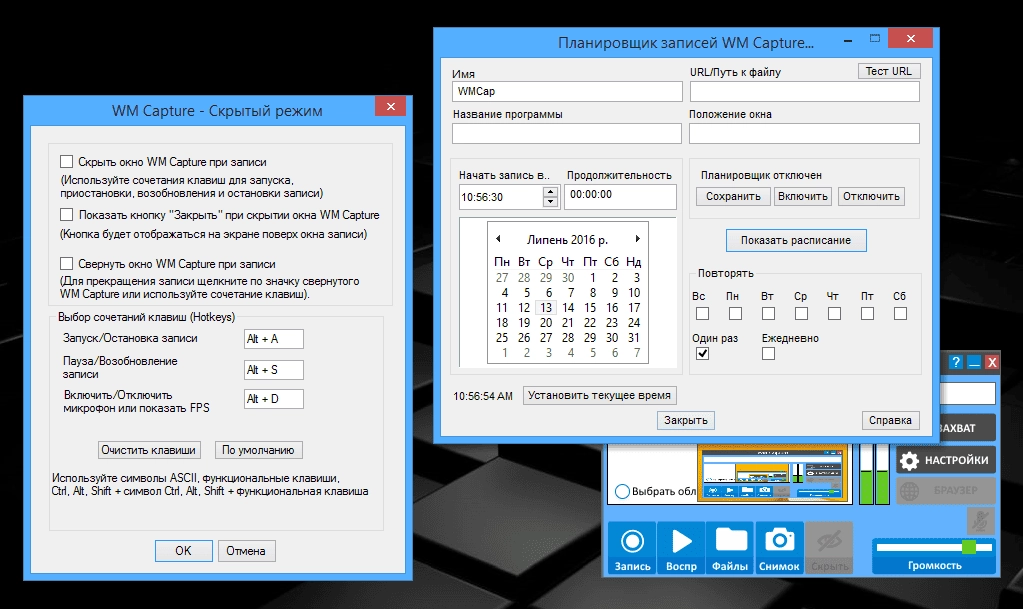The height and width of the screenshot is (609, 1023).
Task: Click the 'Название программы' input field
Action: [x=567, y=134]
